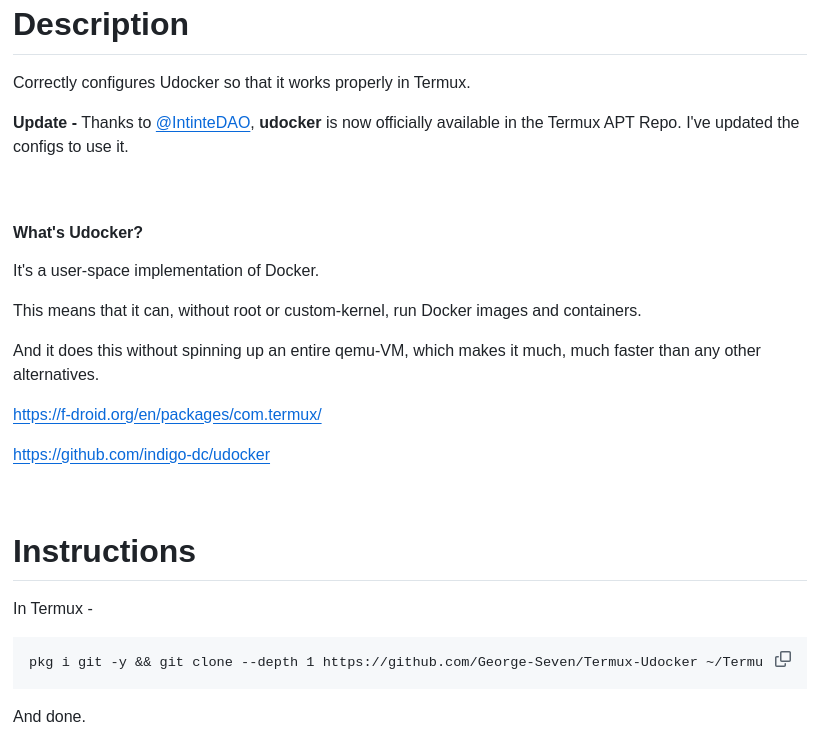Click the horizontal rule under Instructions
This screenshot has height=735, width=814.
(x=407, y=579)
